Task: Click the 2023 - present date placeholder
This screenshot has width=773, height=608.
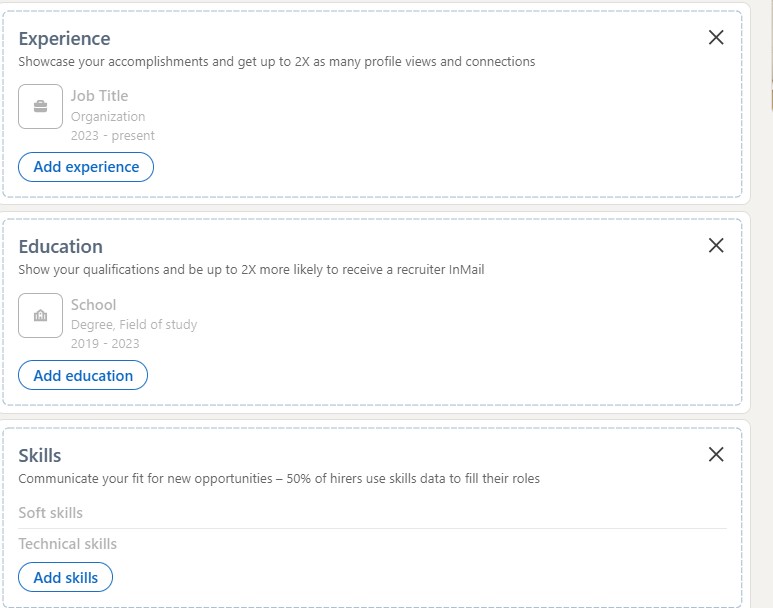Action: 112,136
